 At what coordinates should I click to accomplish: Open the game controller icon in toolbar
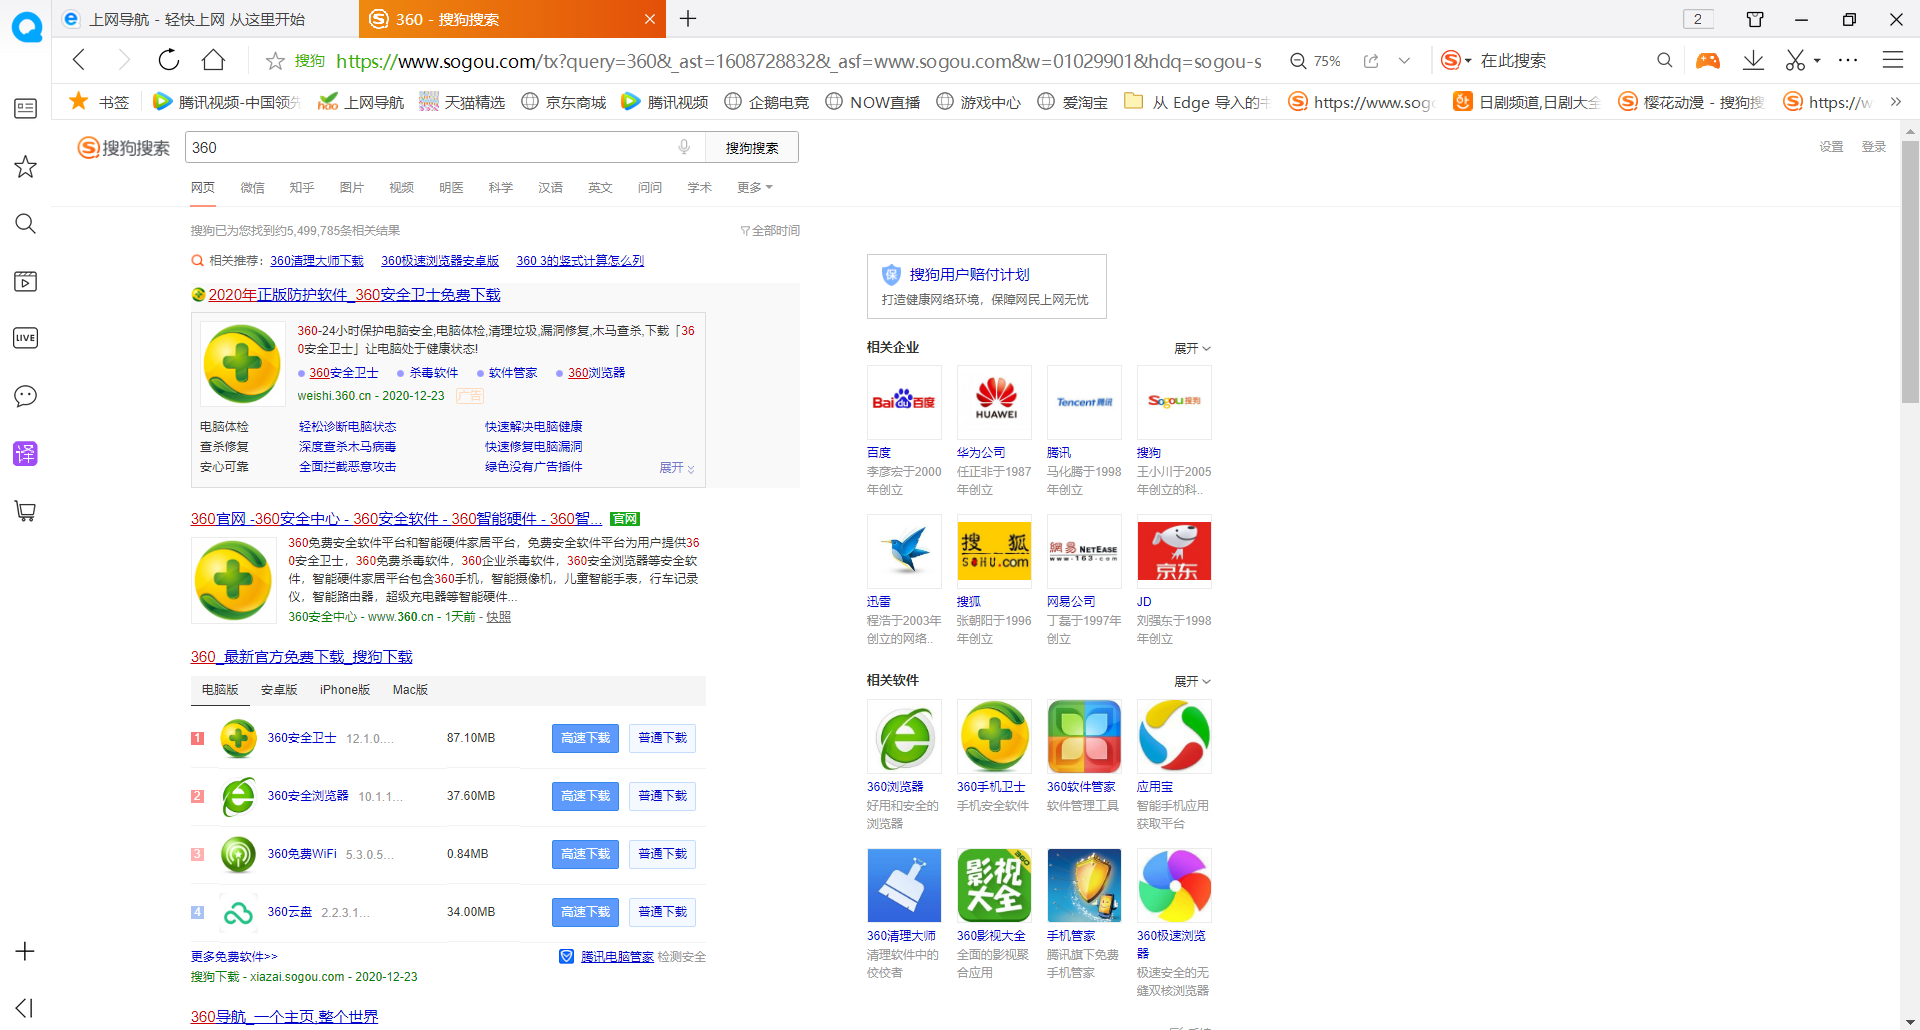click(1708, 61)
